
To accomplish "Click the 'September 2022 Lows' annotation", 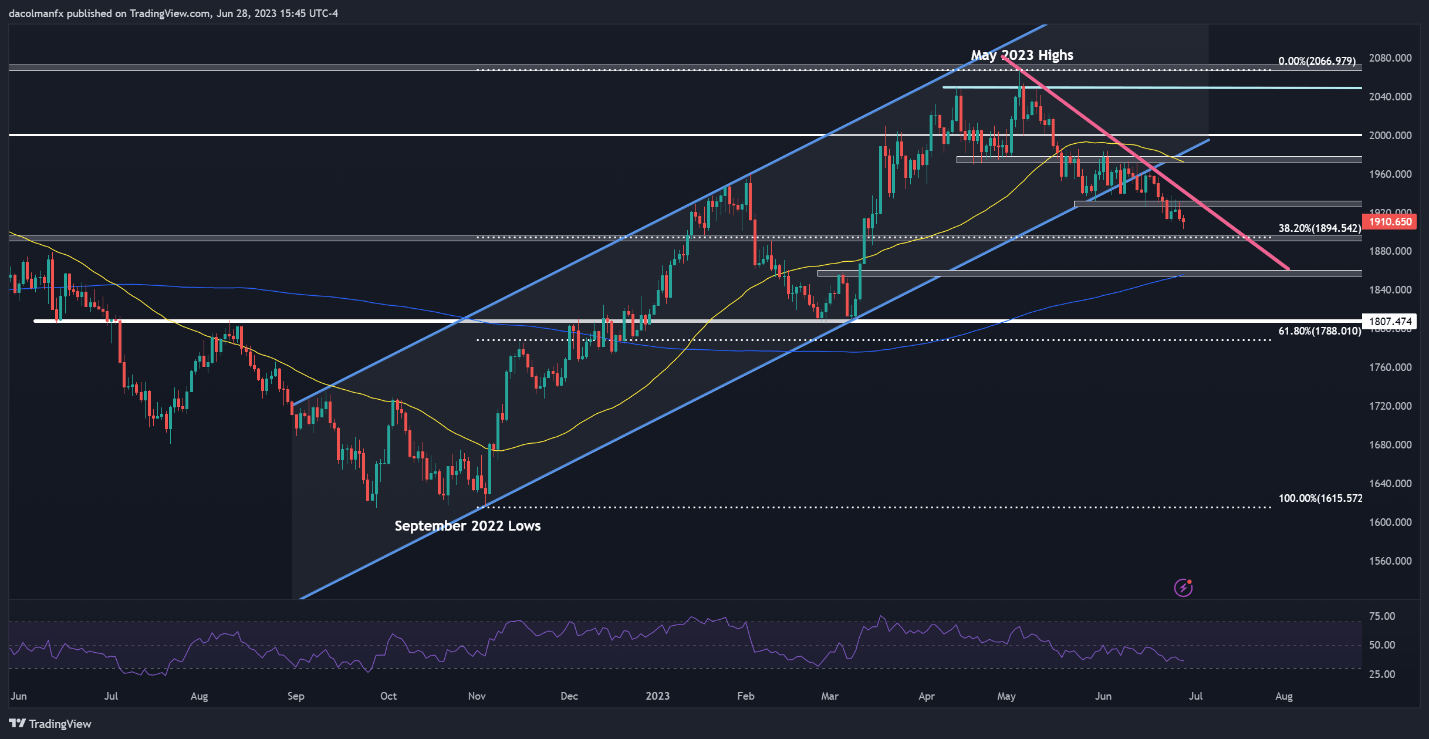I will (x=467, y=525).
